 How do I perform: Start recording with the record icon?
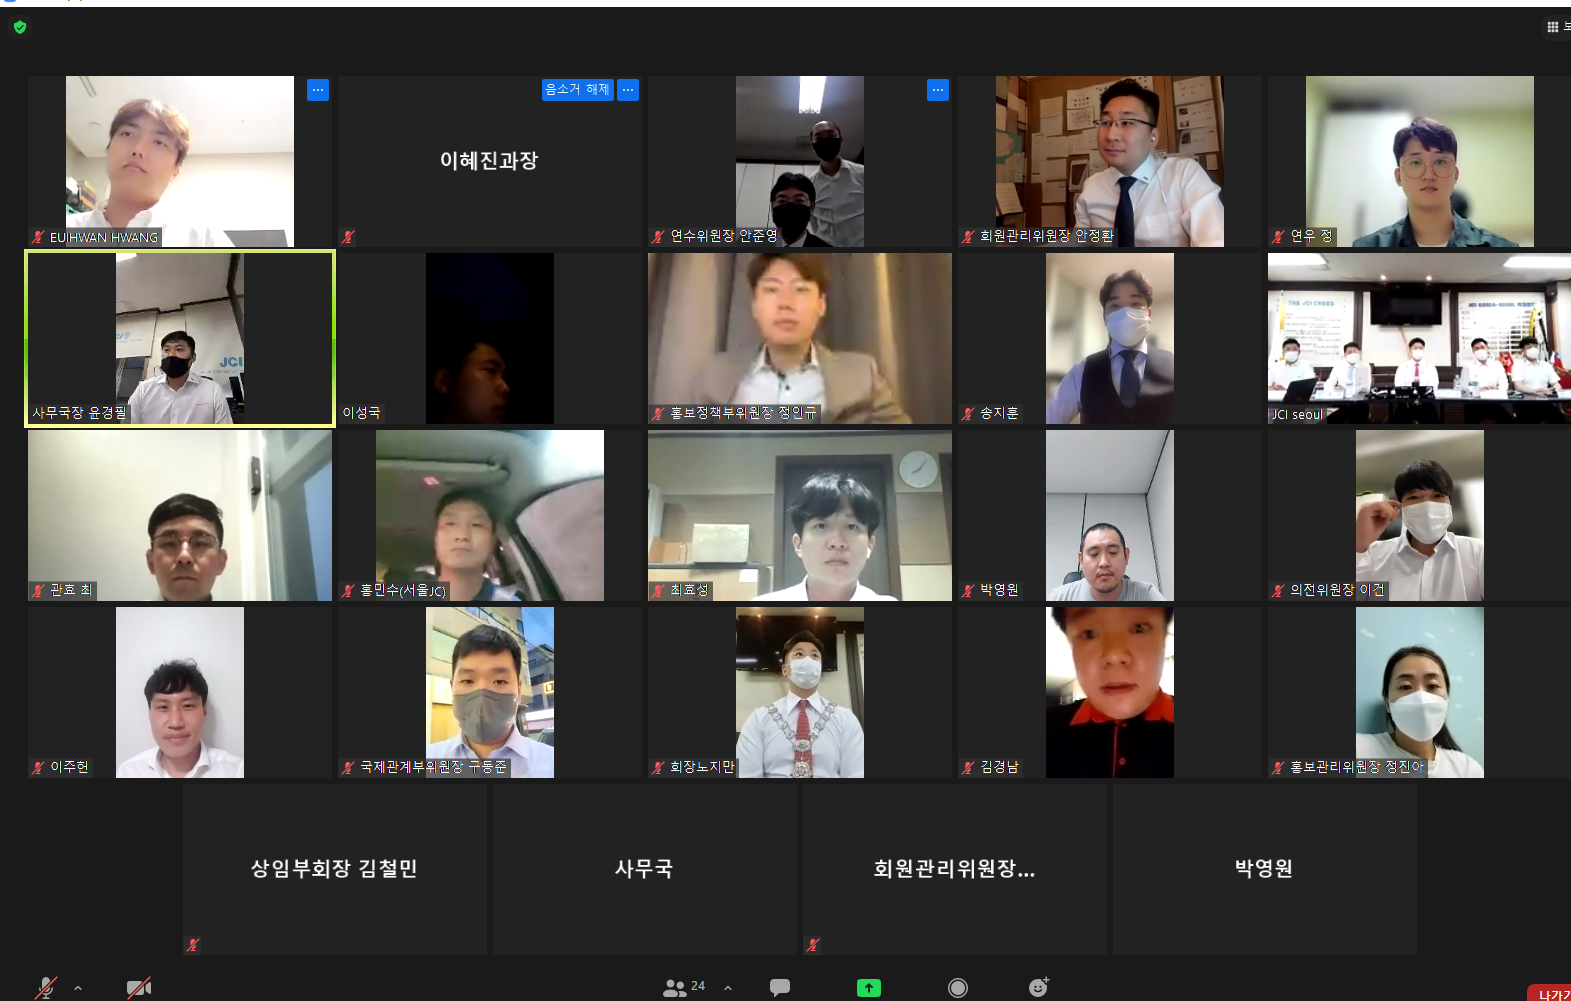pos(957,987)
